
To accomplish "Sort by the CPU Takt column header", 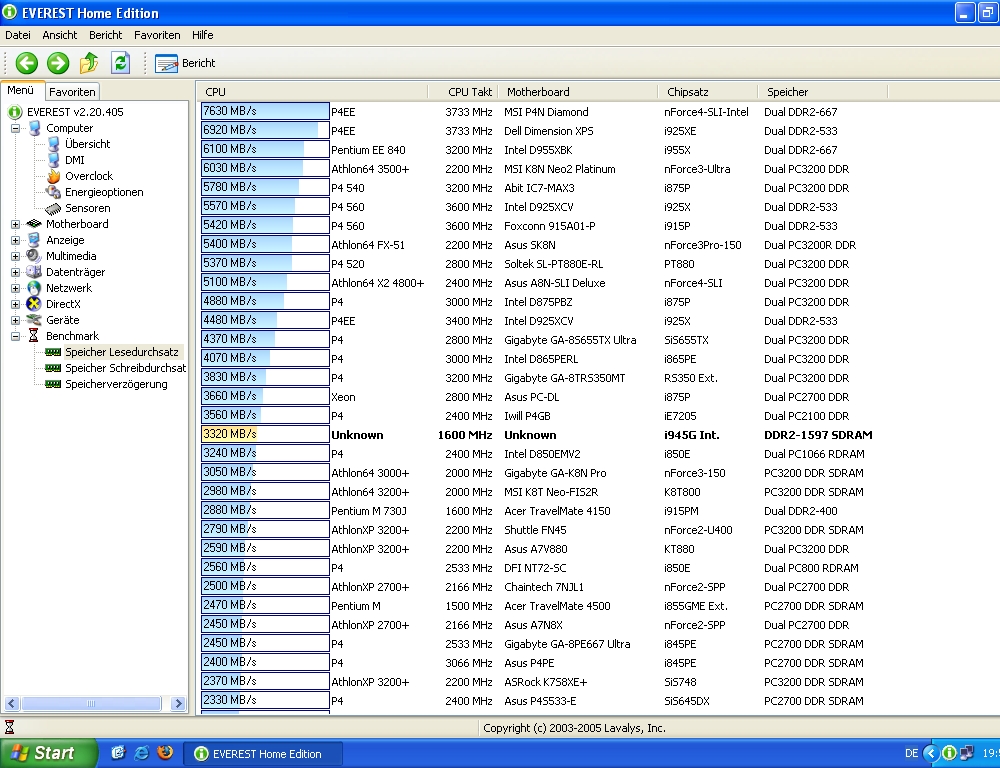I will 463,92.
